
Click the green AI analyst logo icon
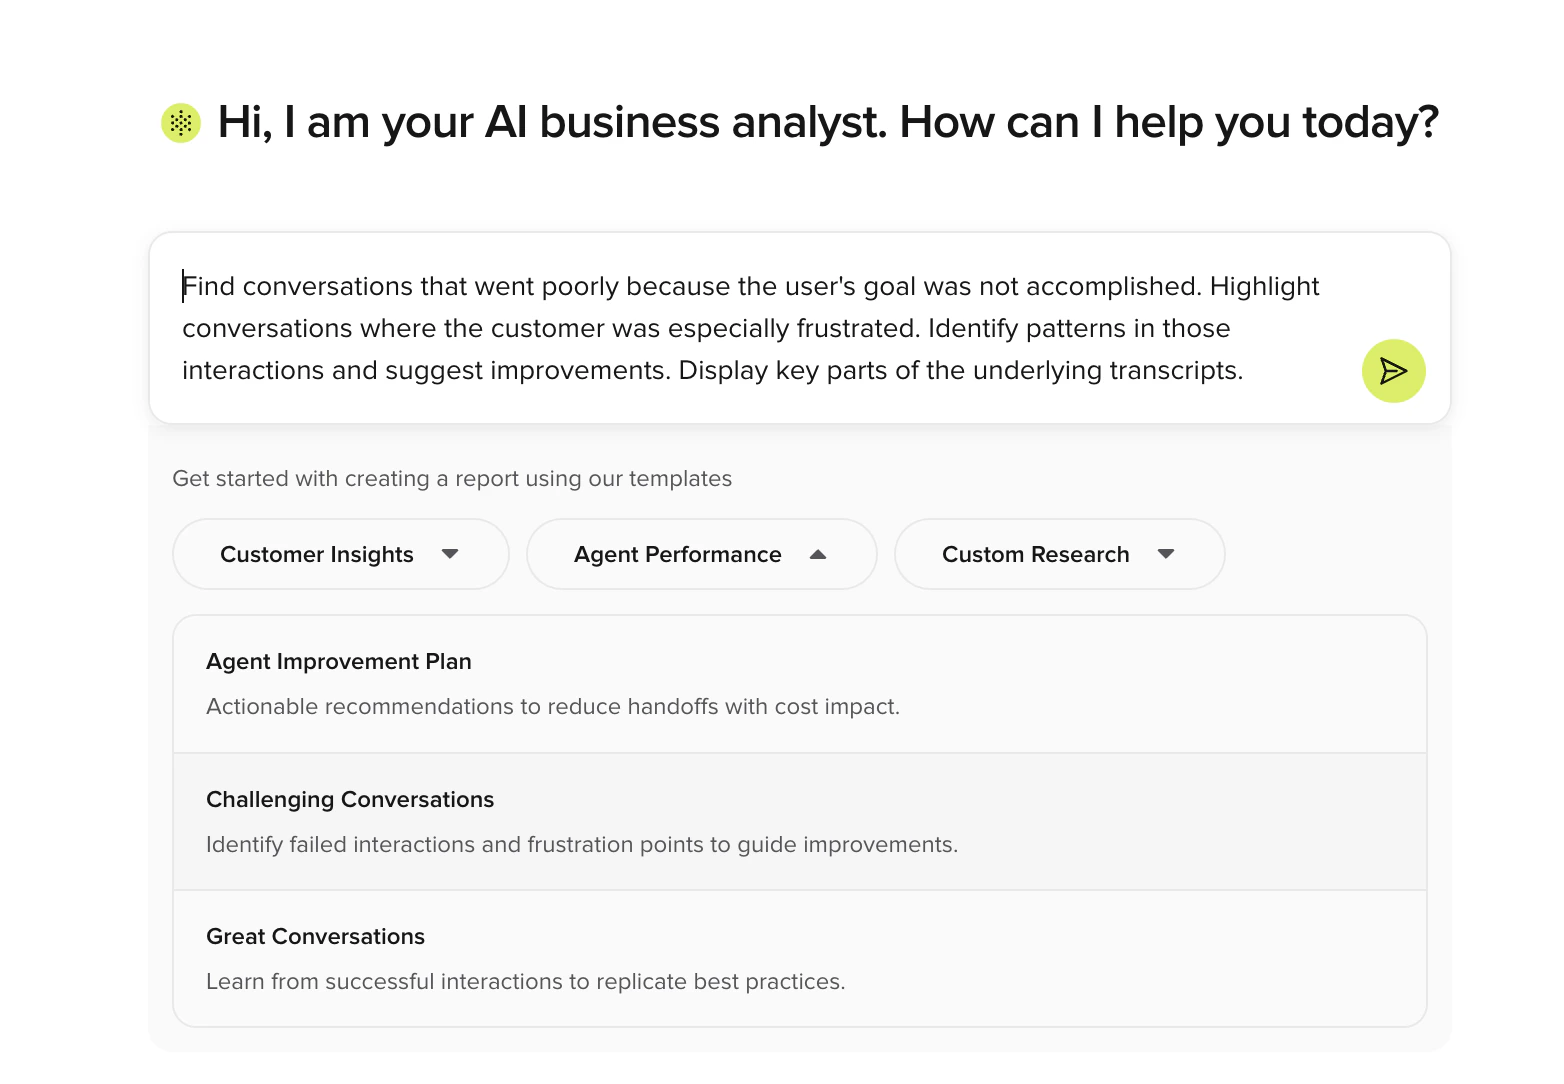(180, 122)
